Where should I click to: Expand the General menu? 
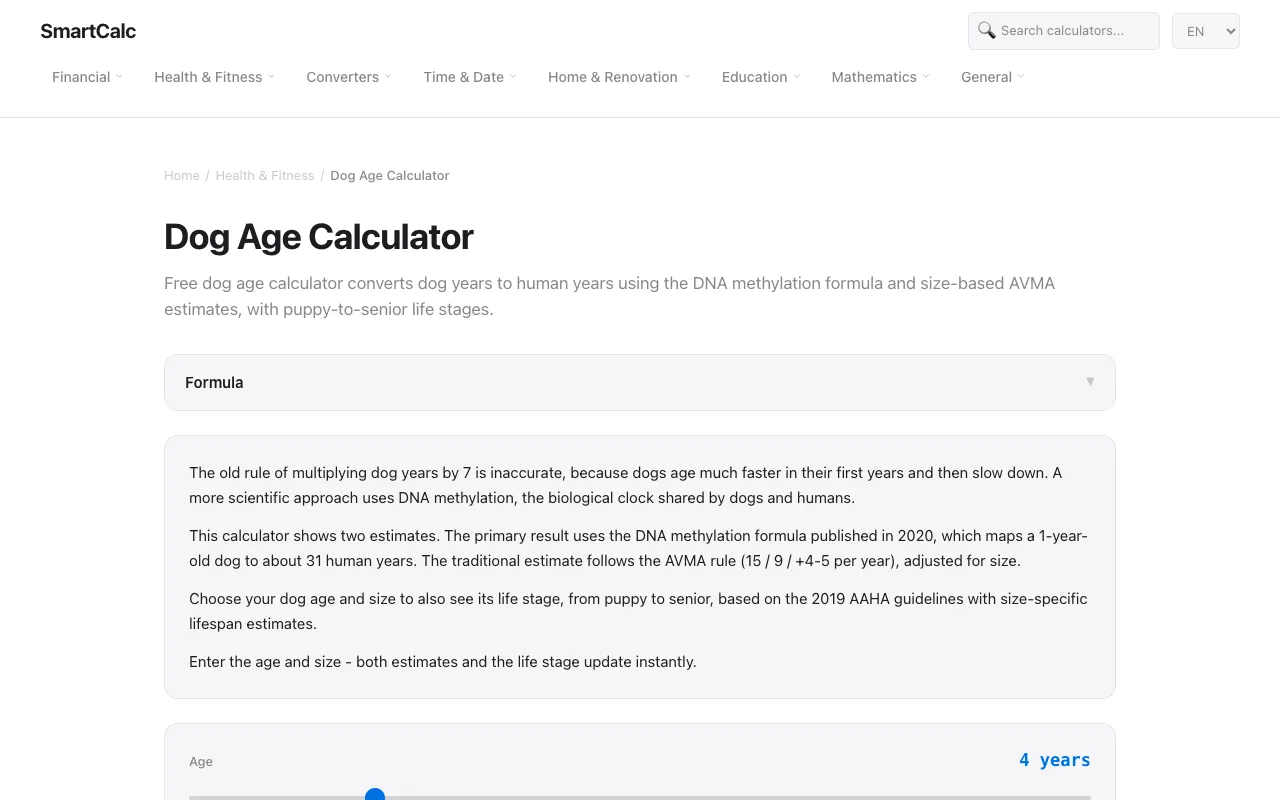click(x=993, y=77)
